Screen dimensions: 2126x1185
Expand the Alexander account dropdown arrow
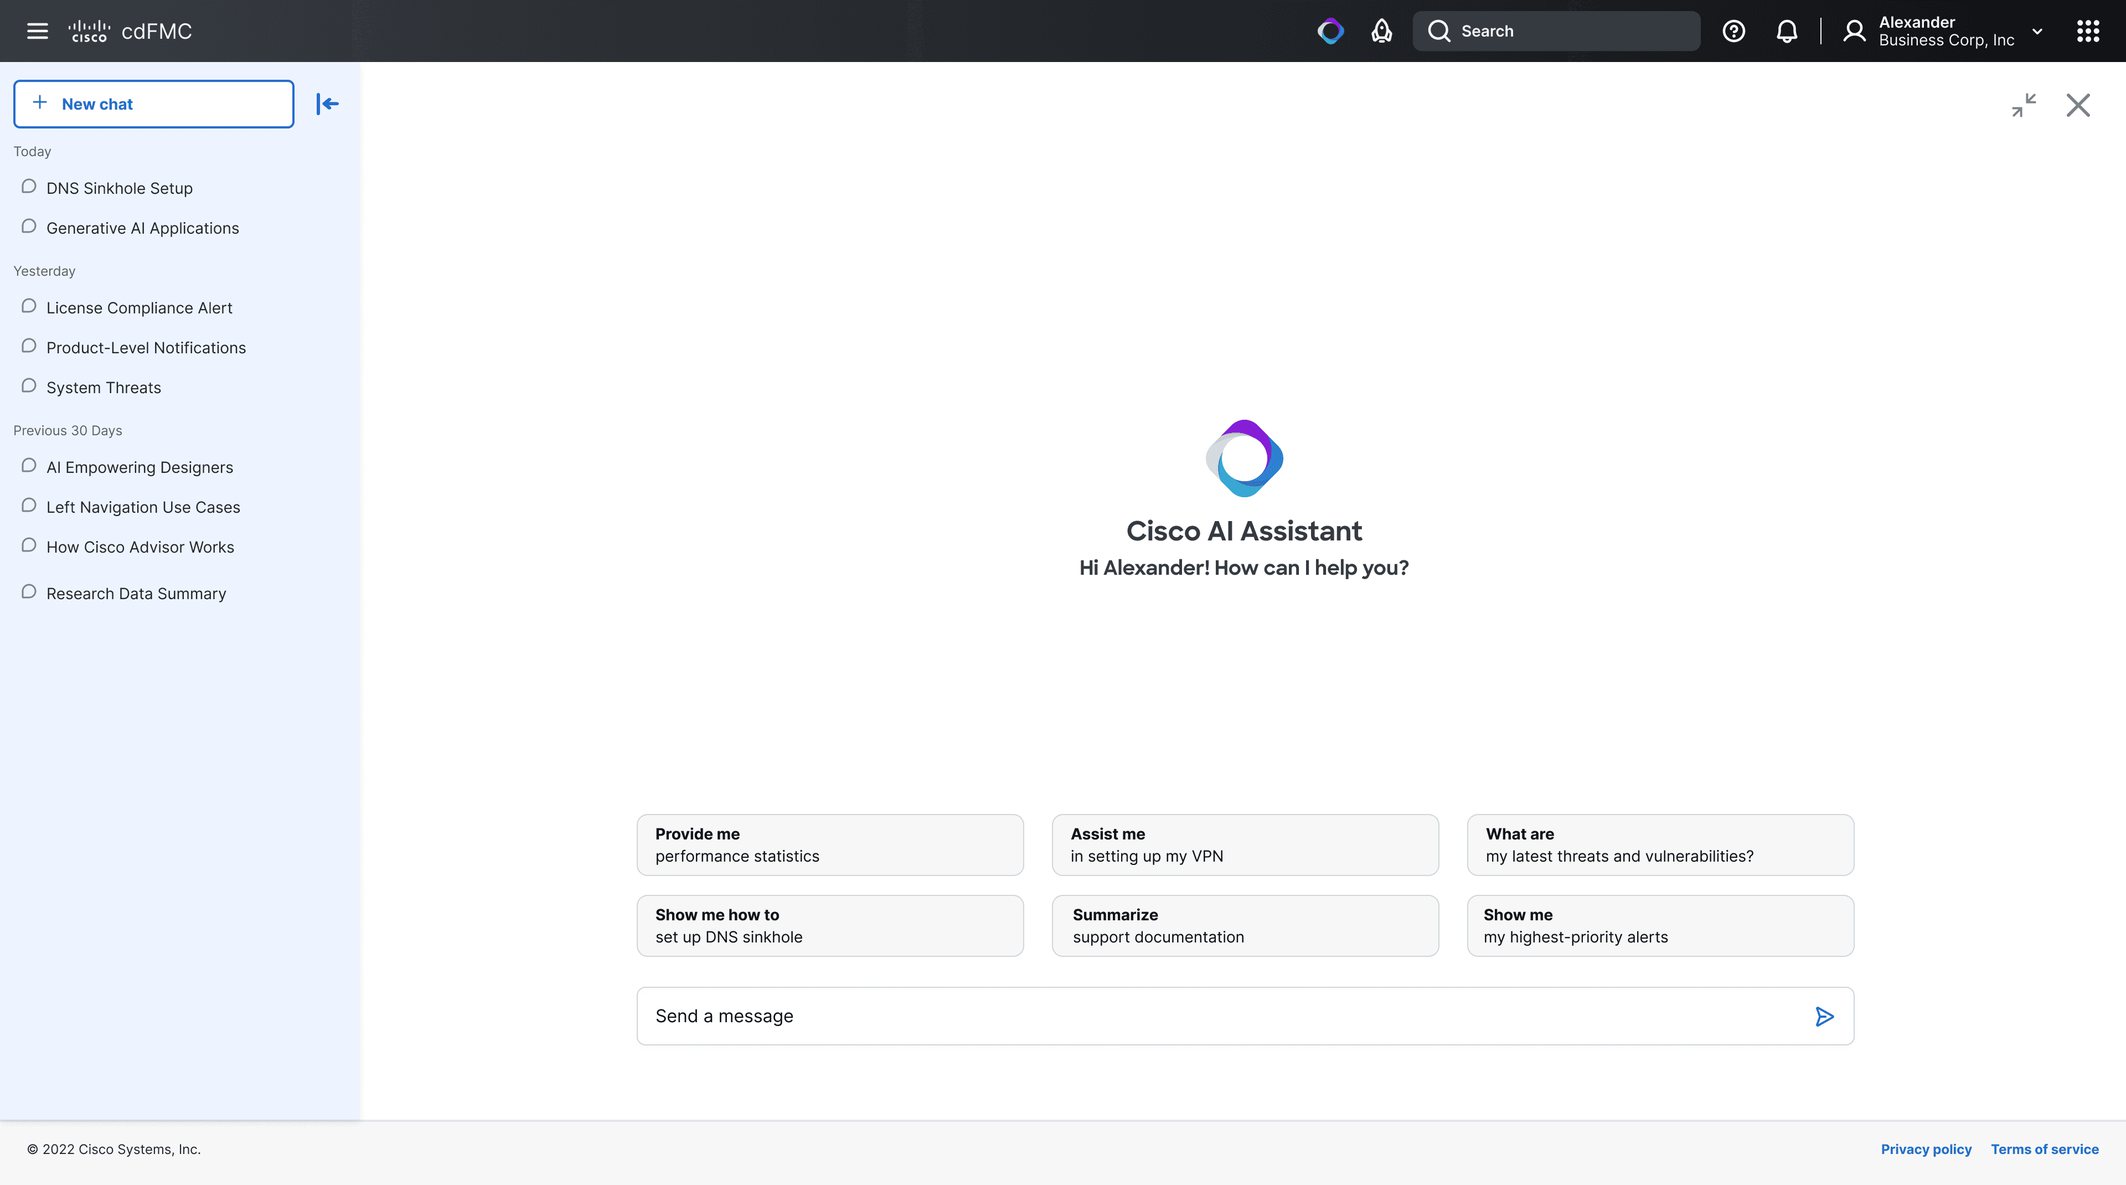[2037, 31]
